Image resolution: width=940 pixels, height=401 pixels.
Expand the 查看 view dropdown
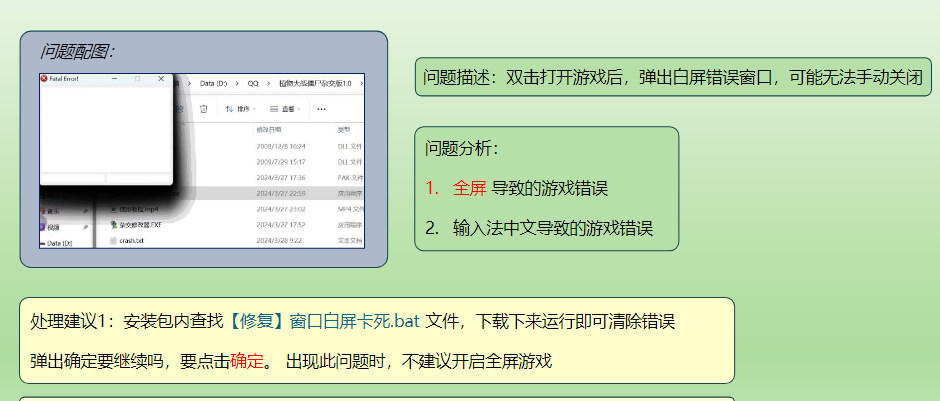[x=289, y=108]
